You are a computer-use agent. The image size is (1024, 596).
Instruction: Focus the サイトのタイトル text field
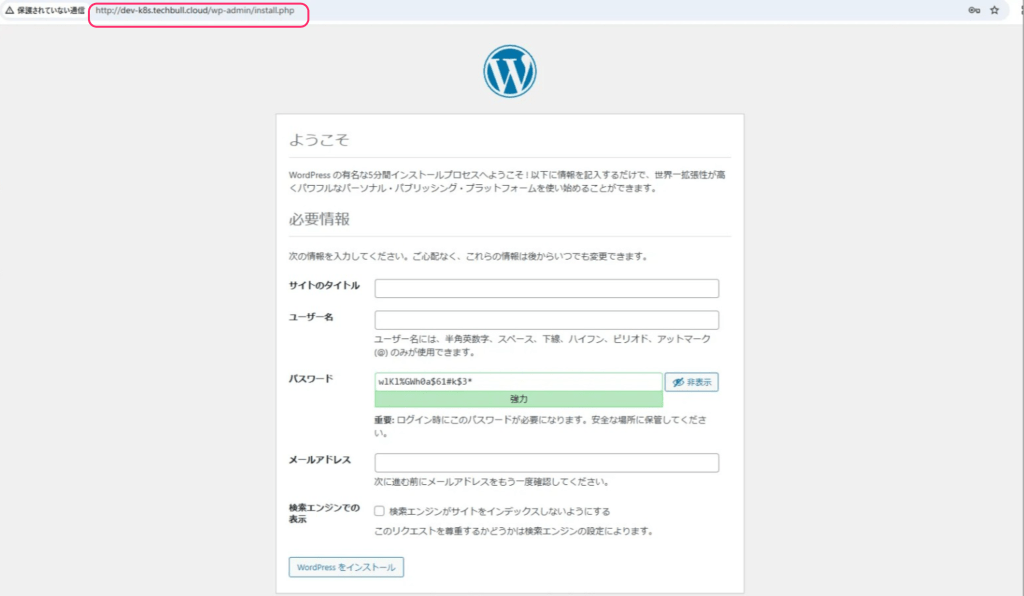(x=546, y=289)
